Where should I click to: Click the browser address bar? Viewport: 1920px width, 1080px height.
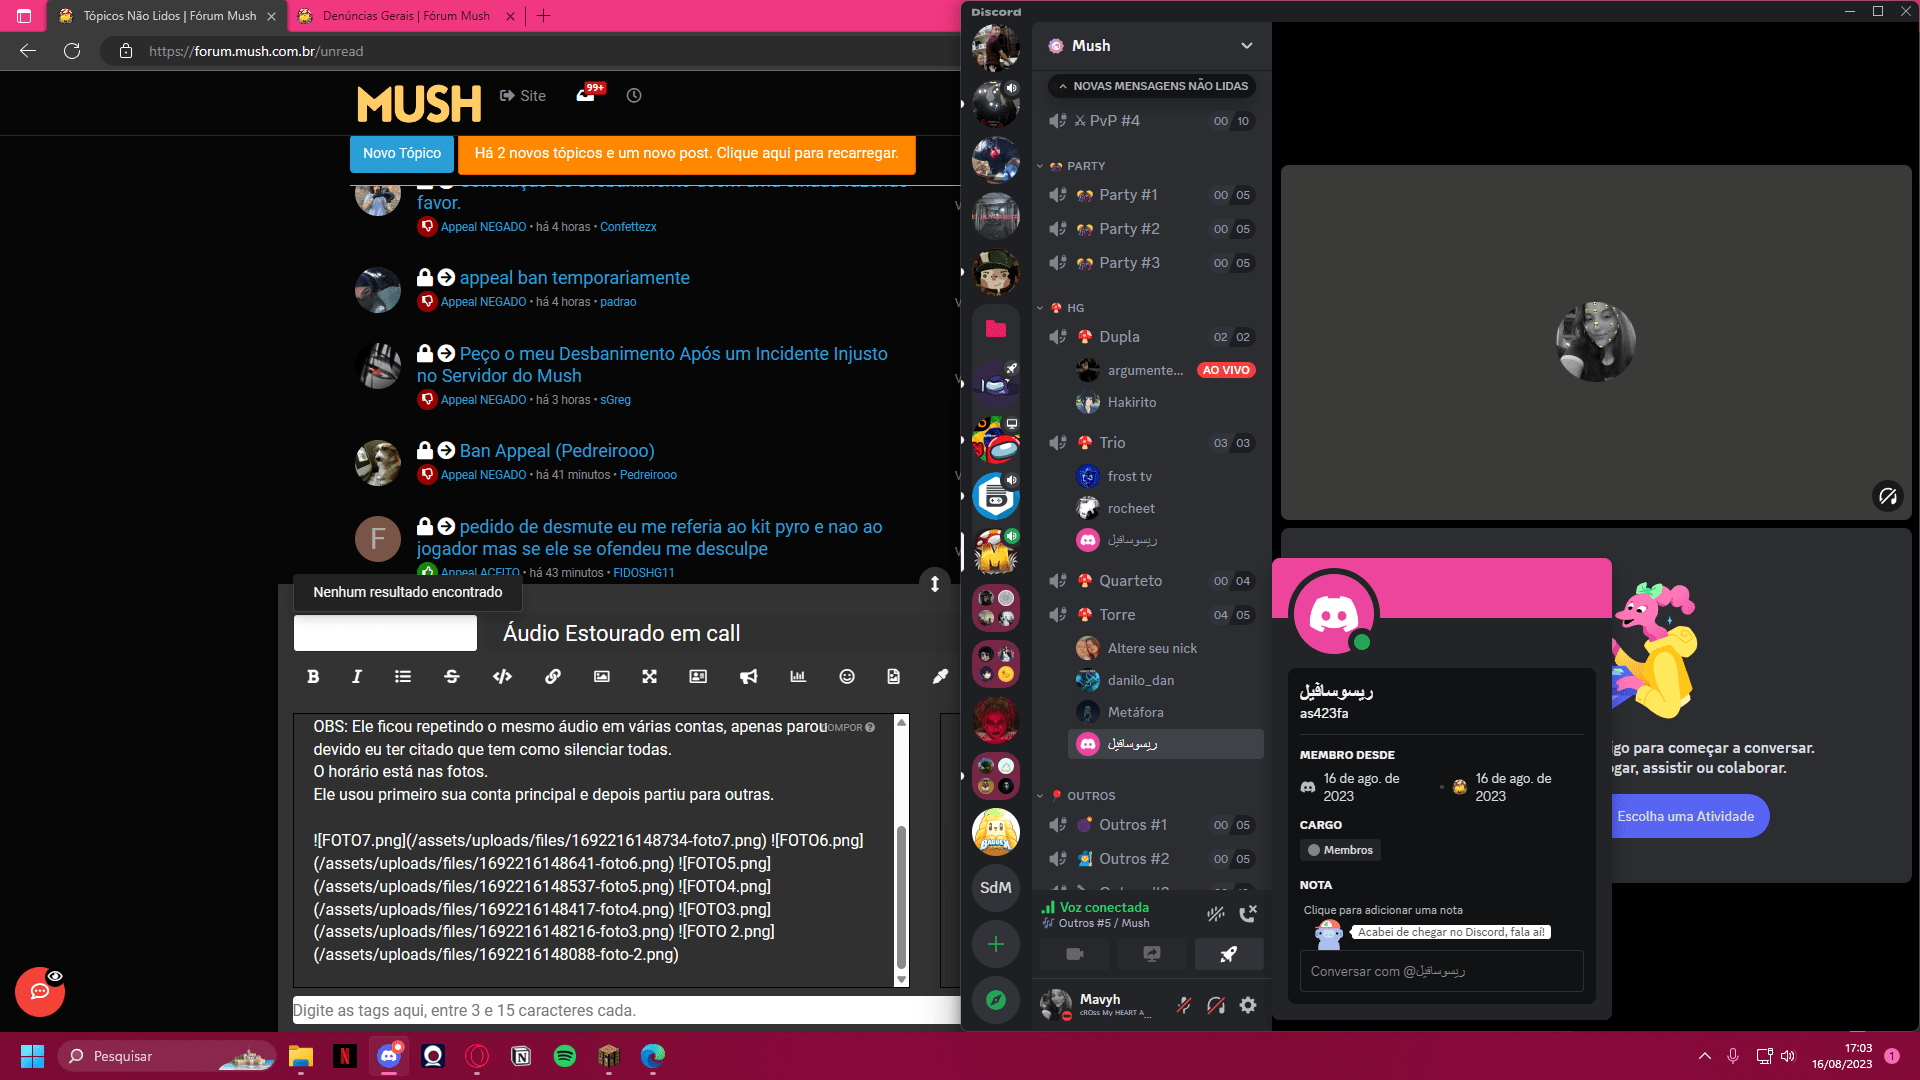(x=530, y=51)
